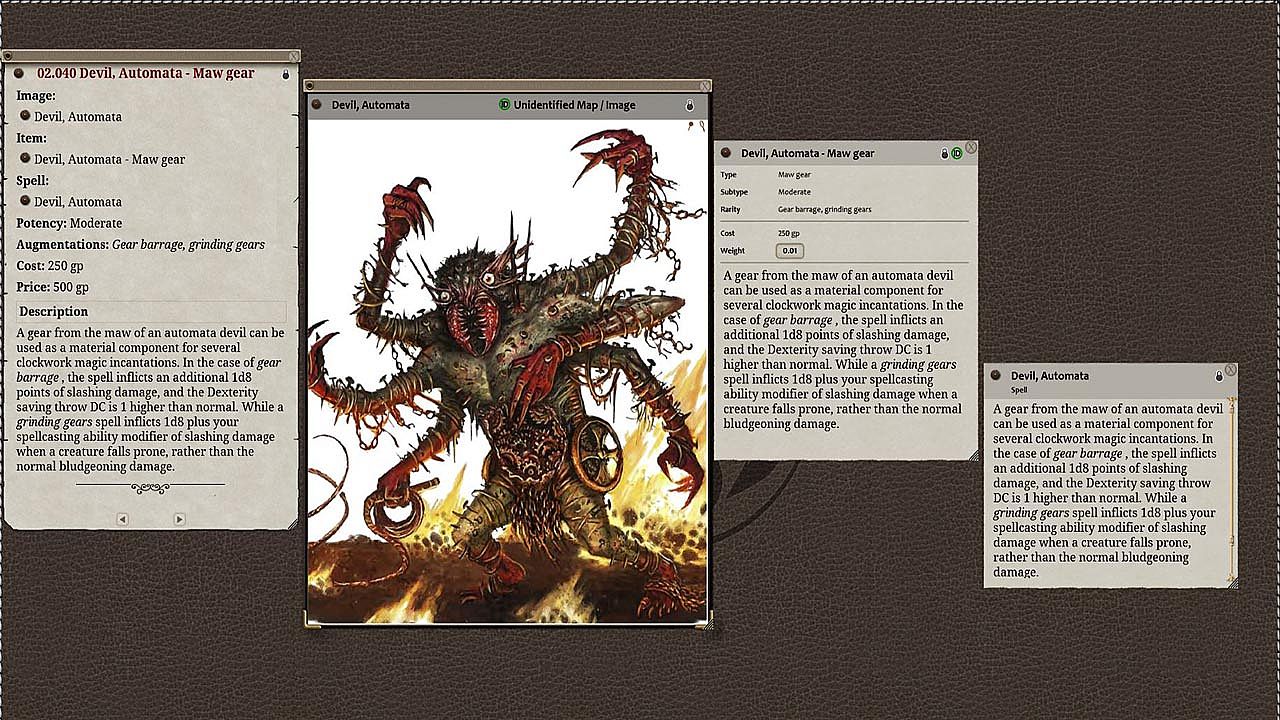Click the link icon beside story title '02.040 Devil, Automata - Maw gear'

pos(19,73)
